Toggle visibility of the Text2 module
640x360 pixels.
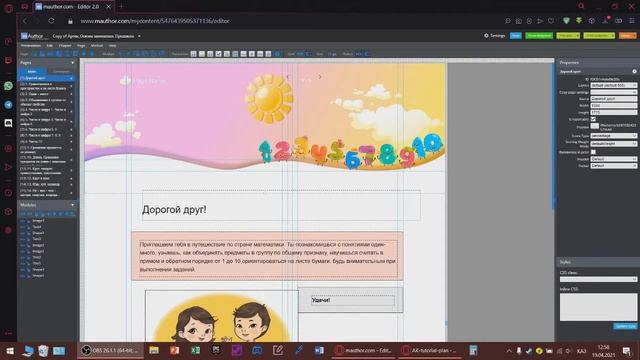(22, 258)
